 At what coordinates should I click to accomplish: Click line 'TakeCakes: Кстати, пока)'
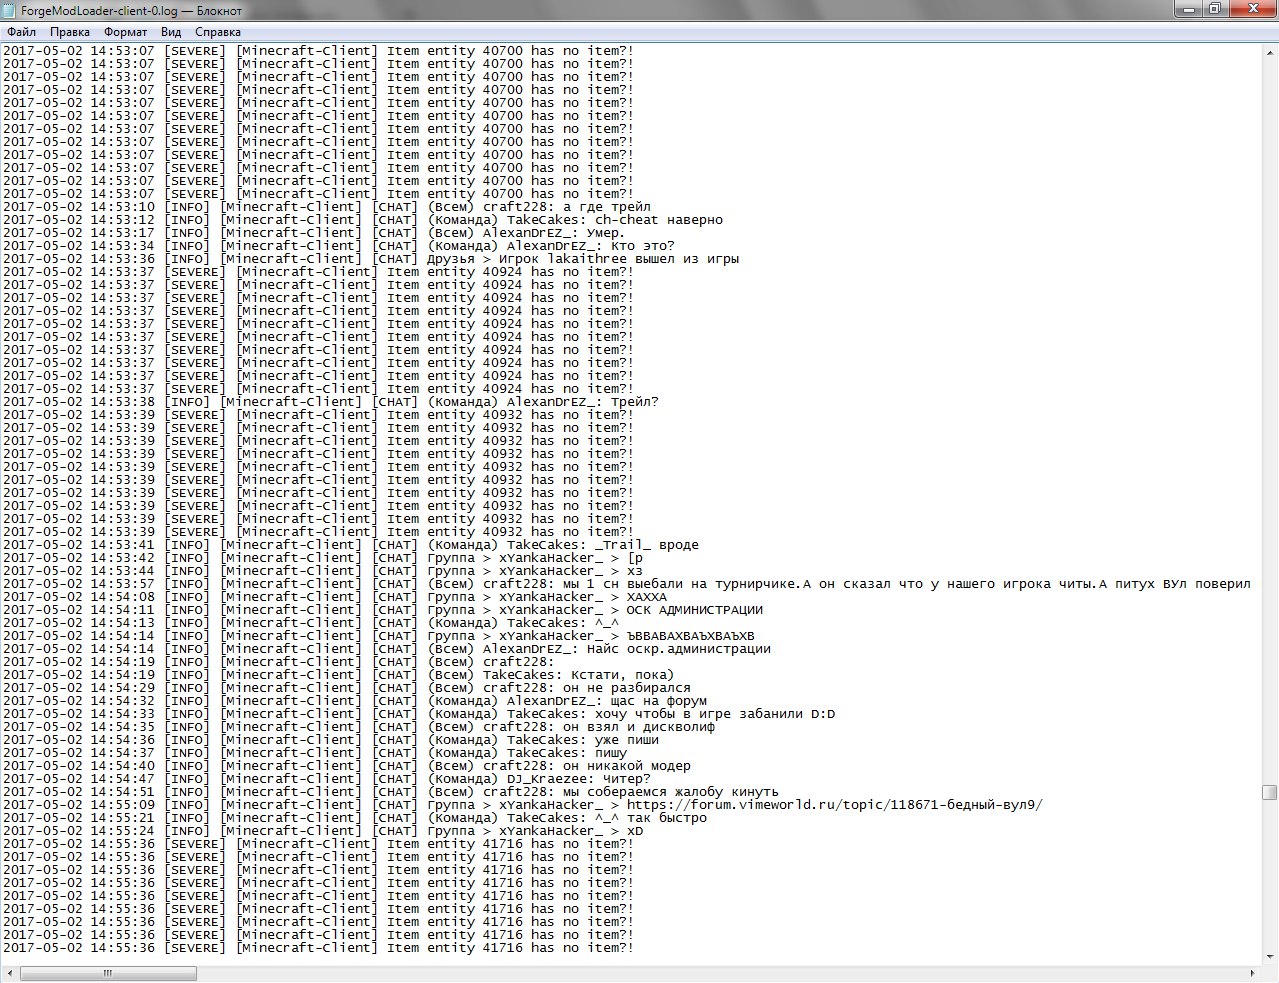(338, 675)
